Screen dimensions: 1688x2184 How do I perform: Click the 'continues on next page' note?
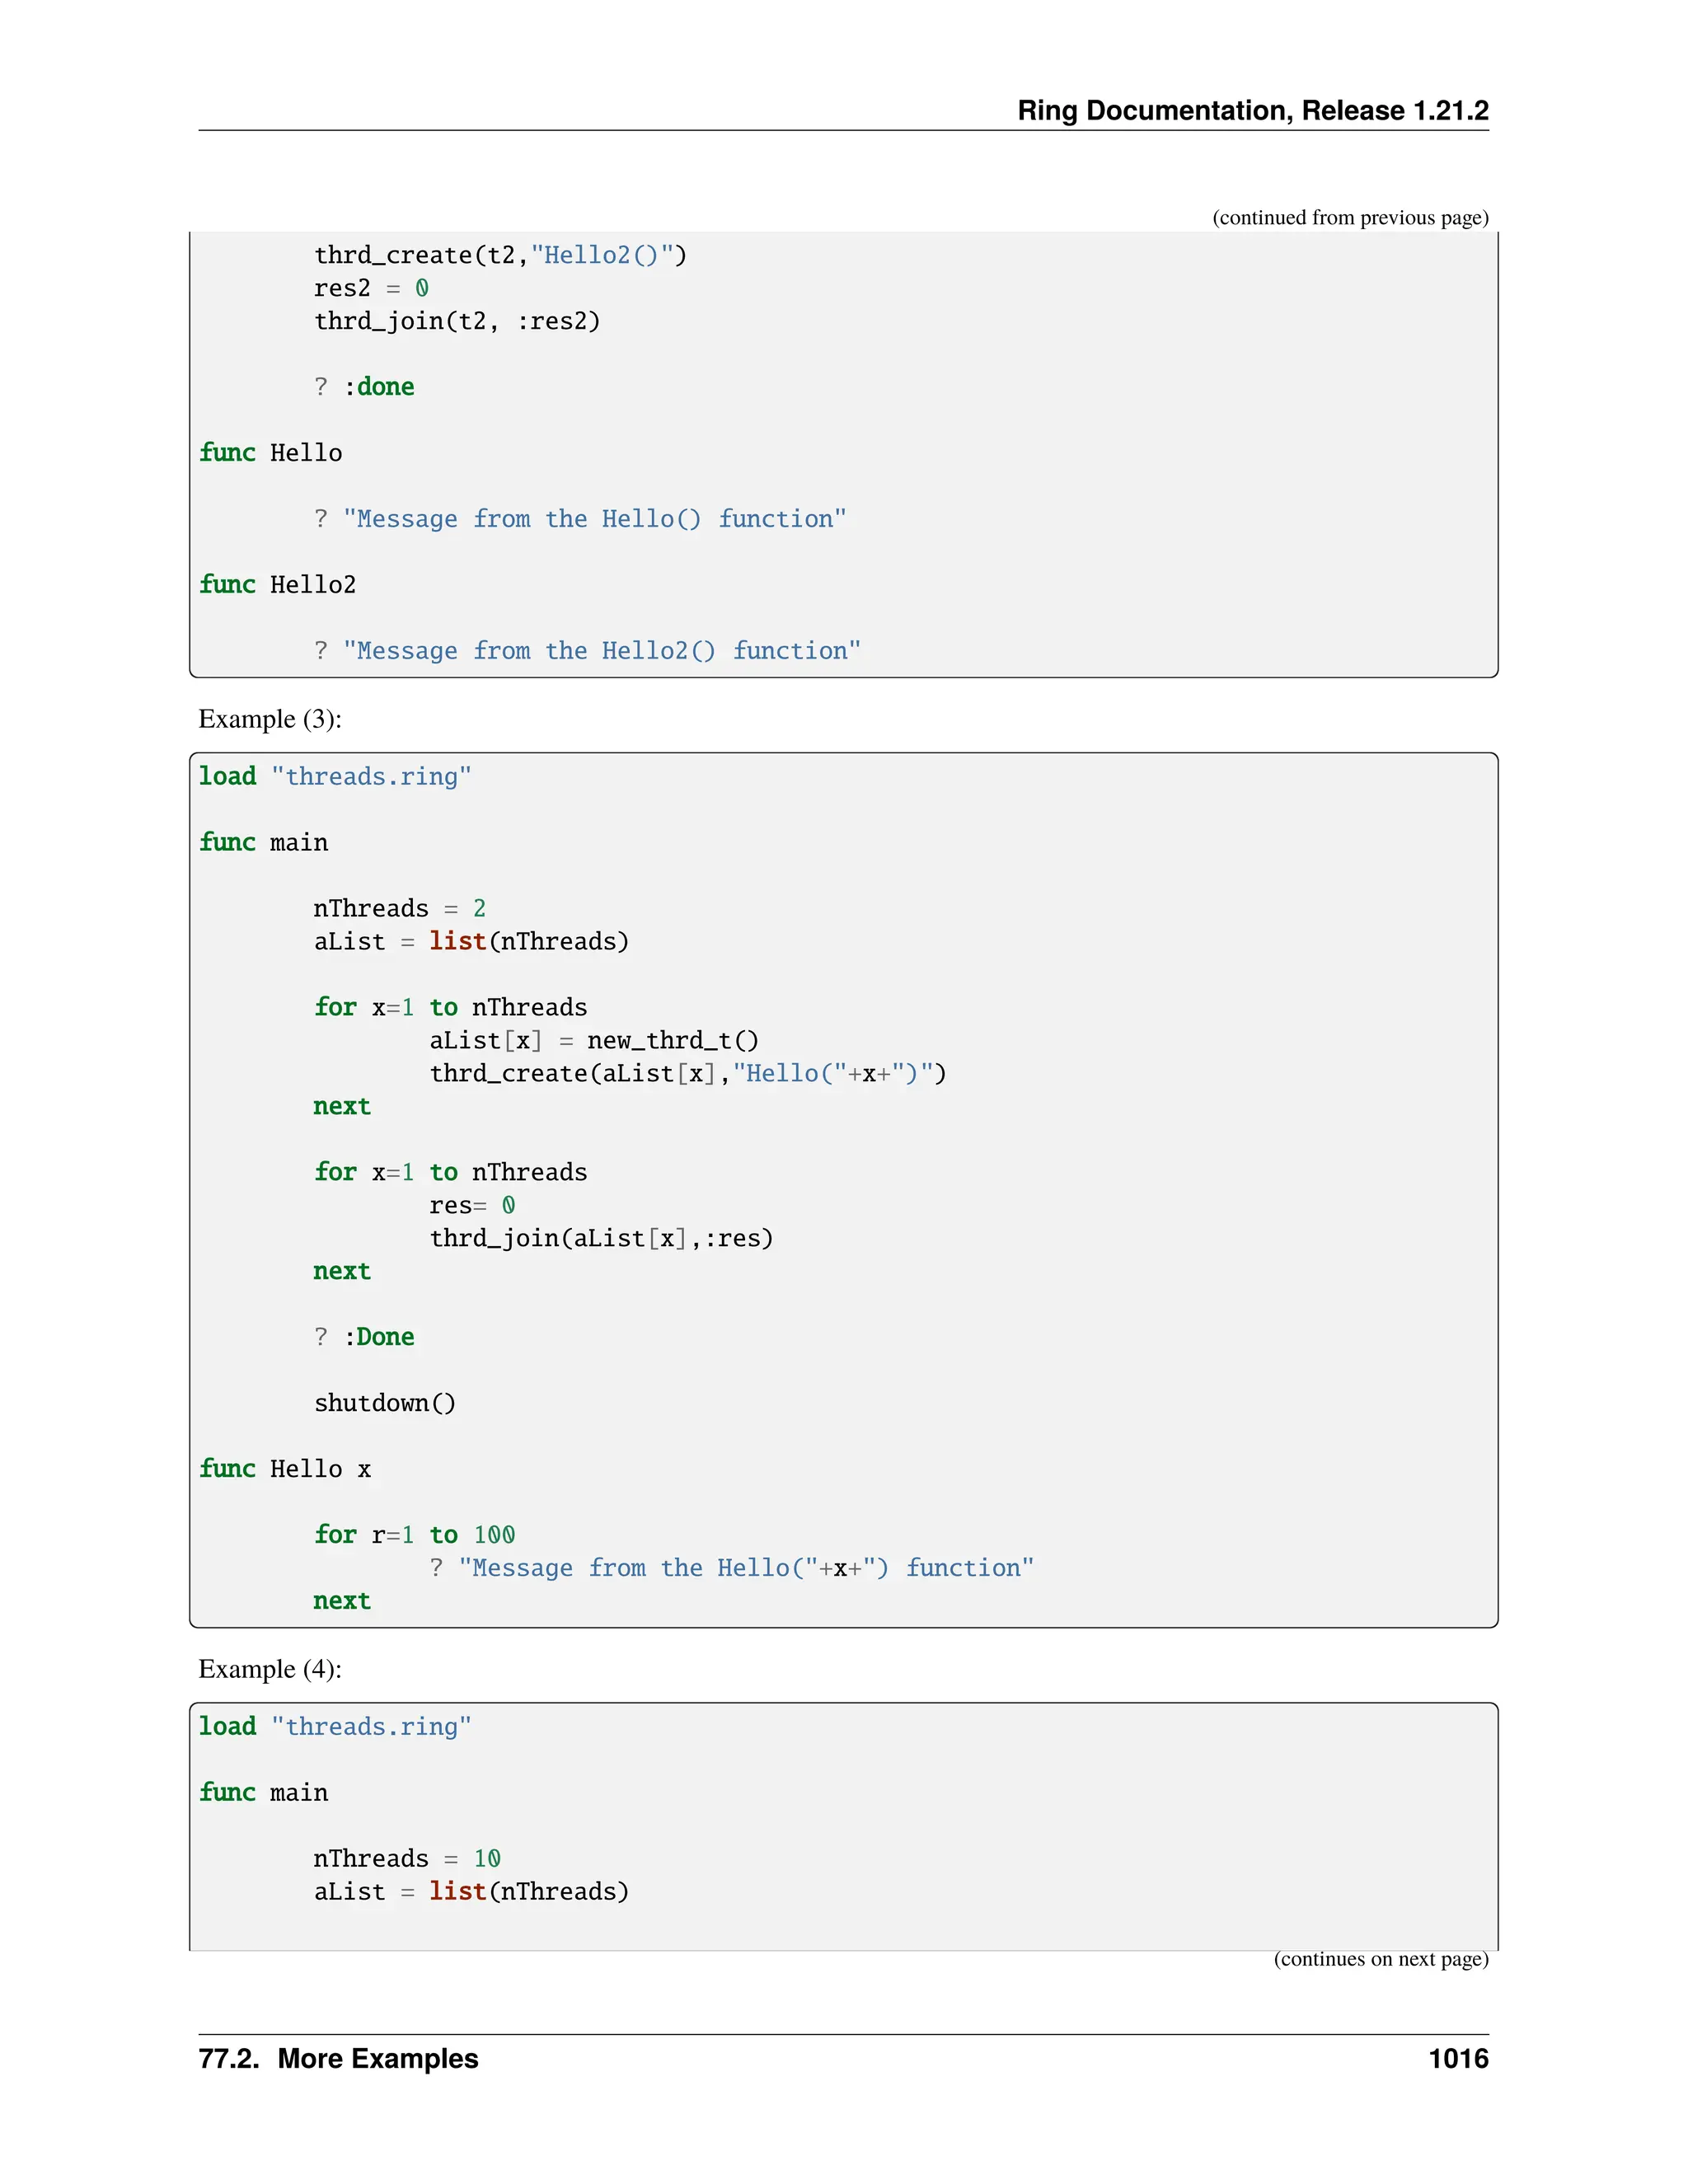(x=1380, y=1959)
